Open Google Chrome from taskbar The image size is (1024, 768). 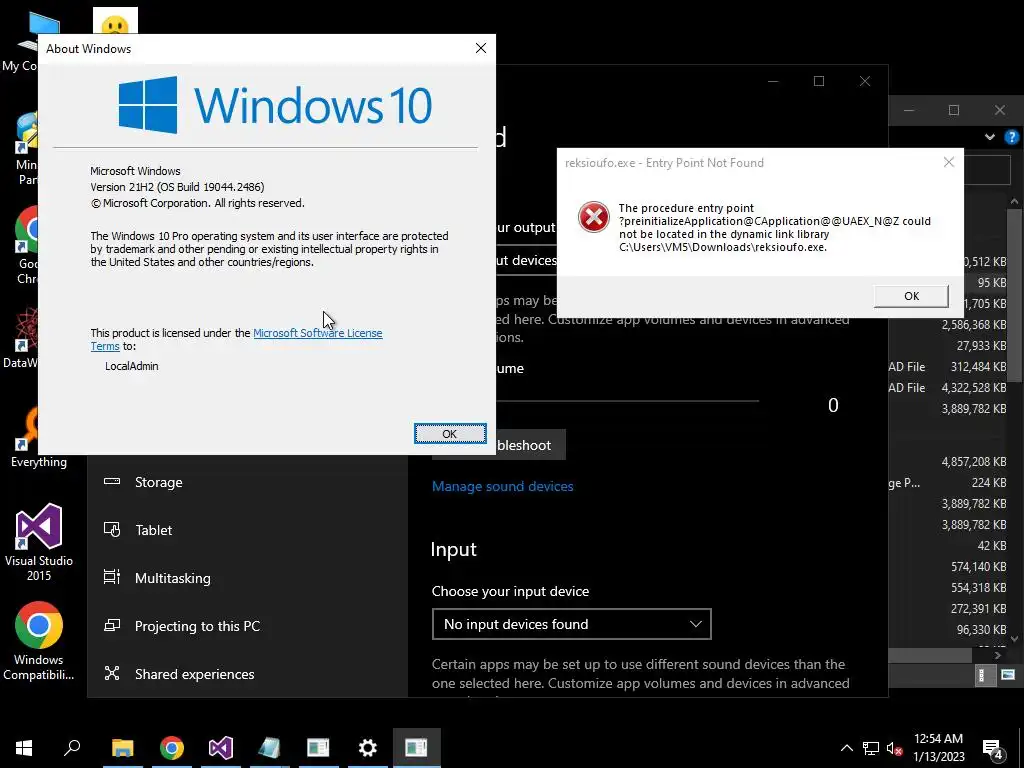tap(172, 748)
